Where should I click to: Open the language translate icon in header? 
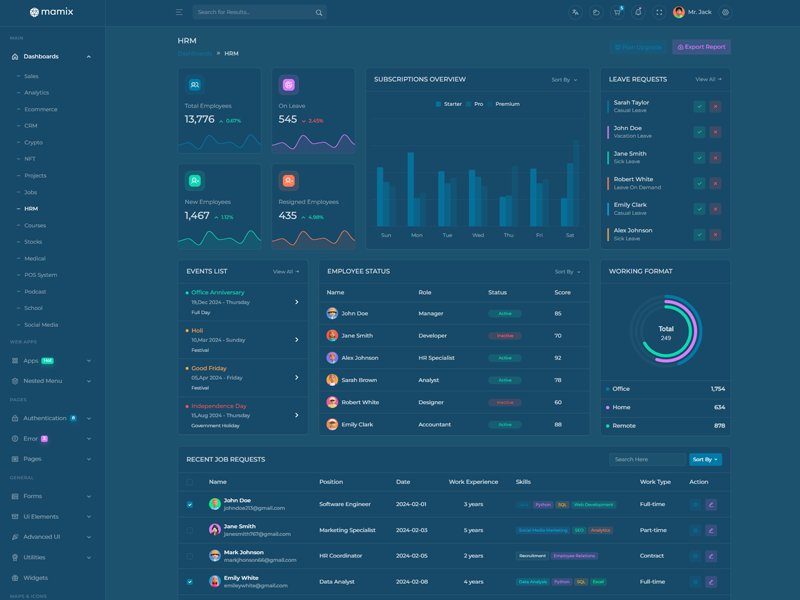[575, 13]
